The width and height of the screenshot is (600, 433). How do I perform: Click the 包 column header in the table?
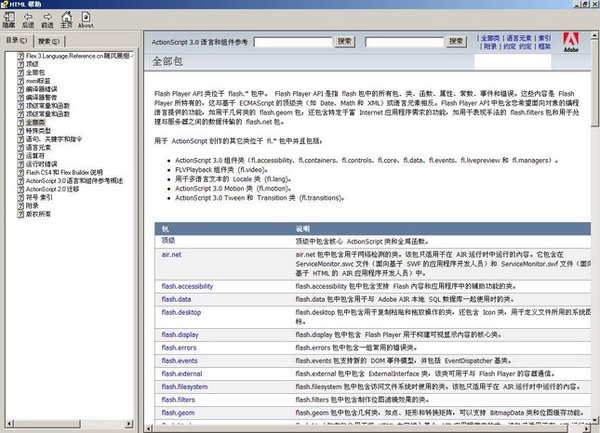pos(165,229)
